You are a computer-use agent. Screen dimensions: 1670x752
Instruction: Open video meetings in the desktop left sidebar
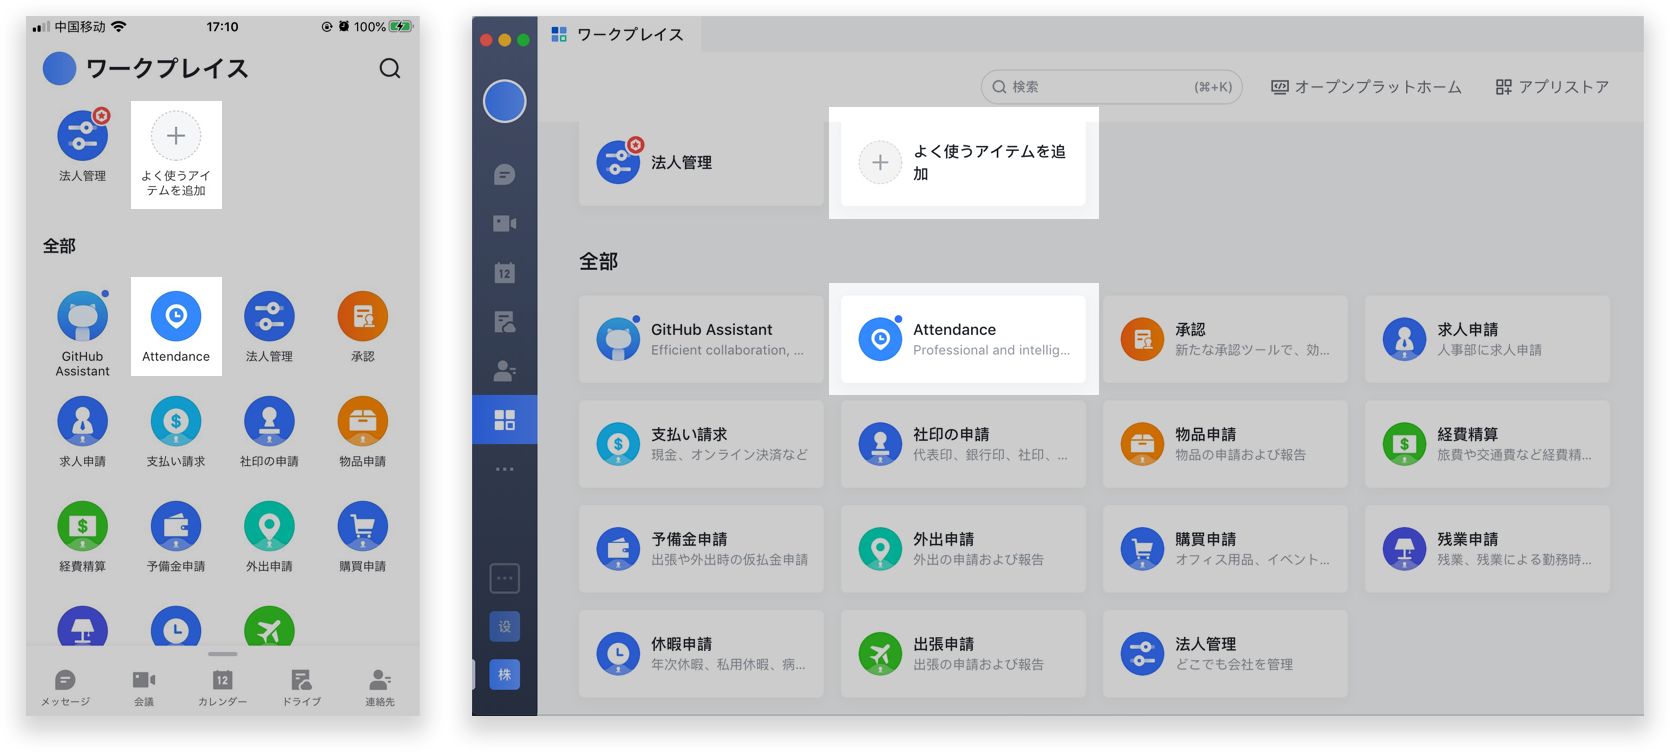(x=504, y=224)
